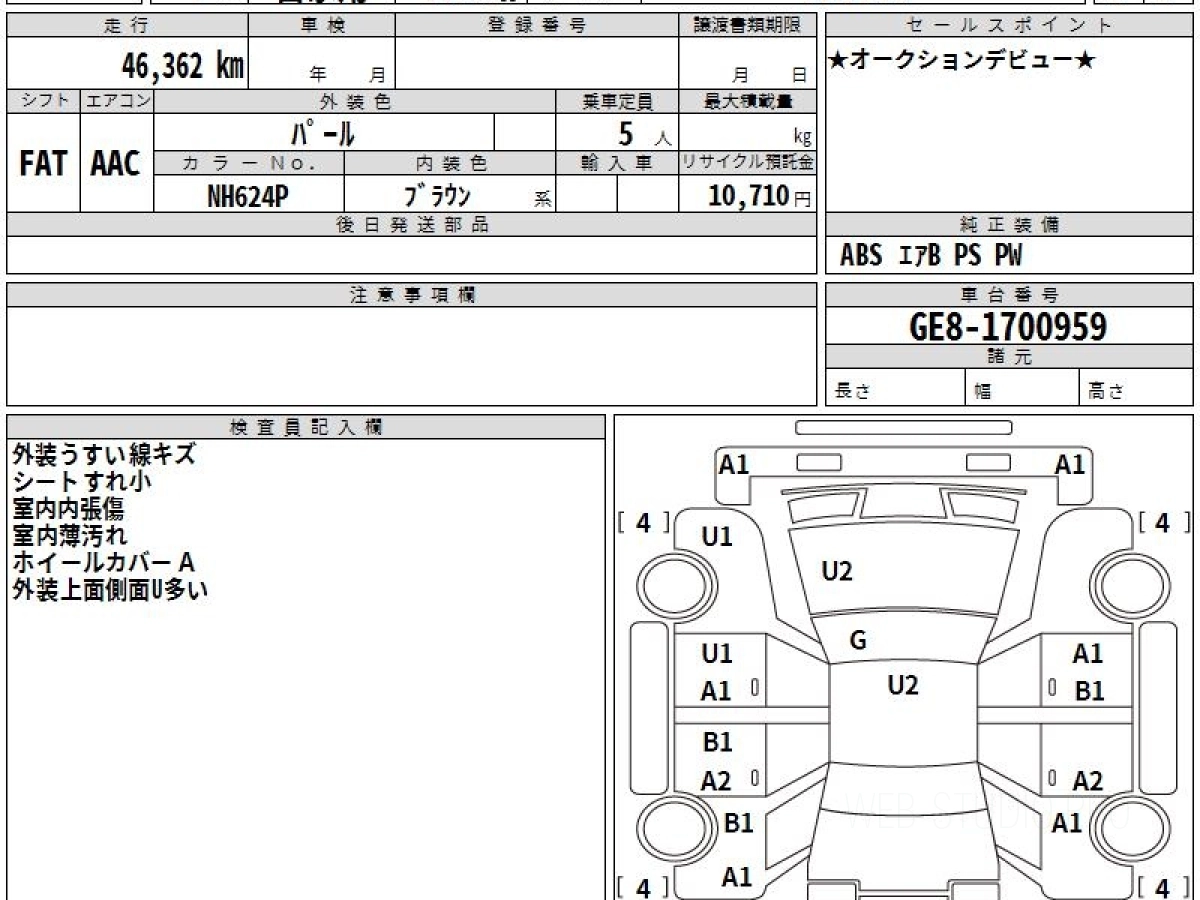1200x900 pixels.
Task: Click the B1 mark on the left rear door
Action: click(717, 742)
